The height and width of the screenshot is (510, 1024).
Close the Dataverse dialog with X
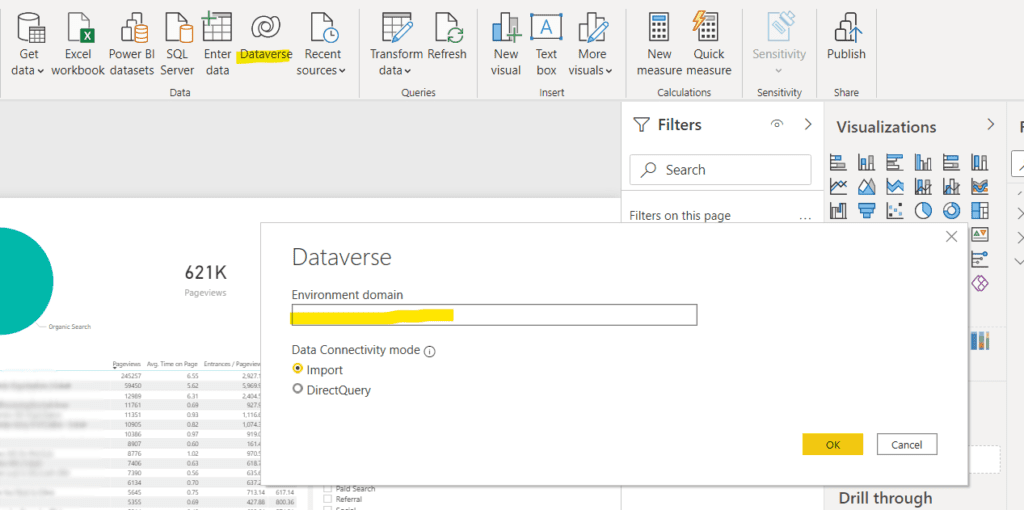[x=952, y=236]
